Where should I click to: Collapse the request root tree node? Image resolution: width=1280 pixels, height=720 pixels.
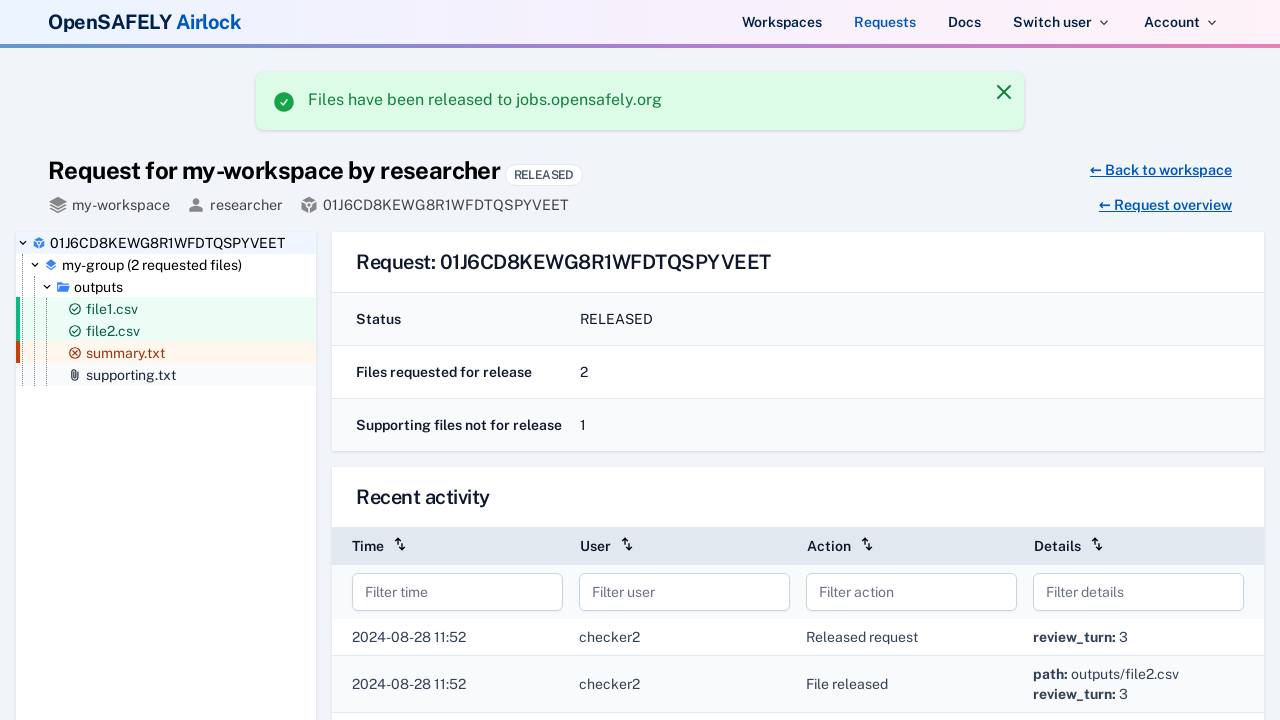[23, 243]
